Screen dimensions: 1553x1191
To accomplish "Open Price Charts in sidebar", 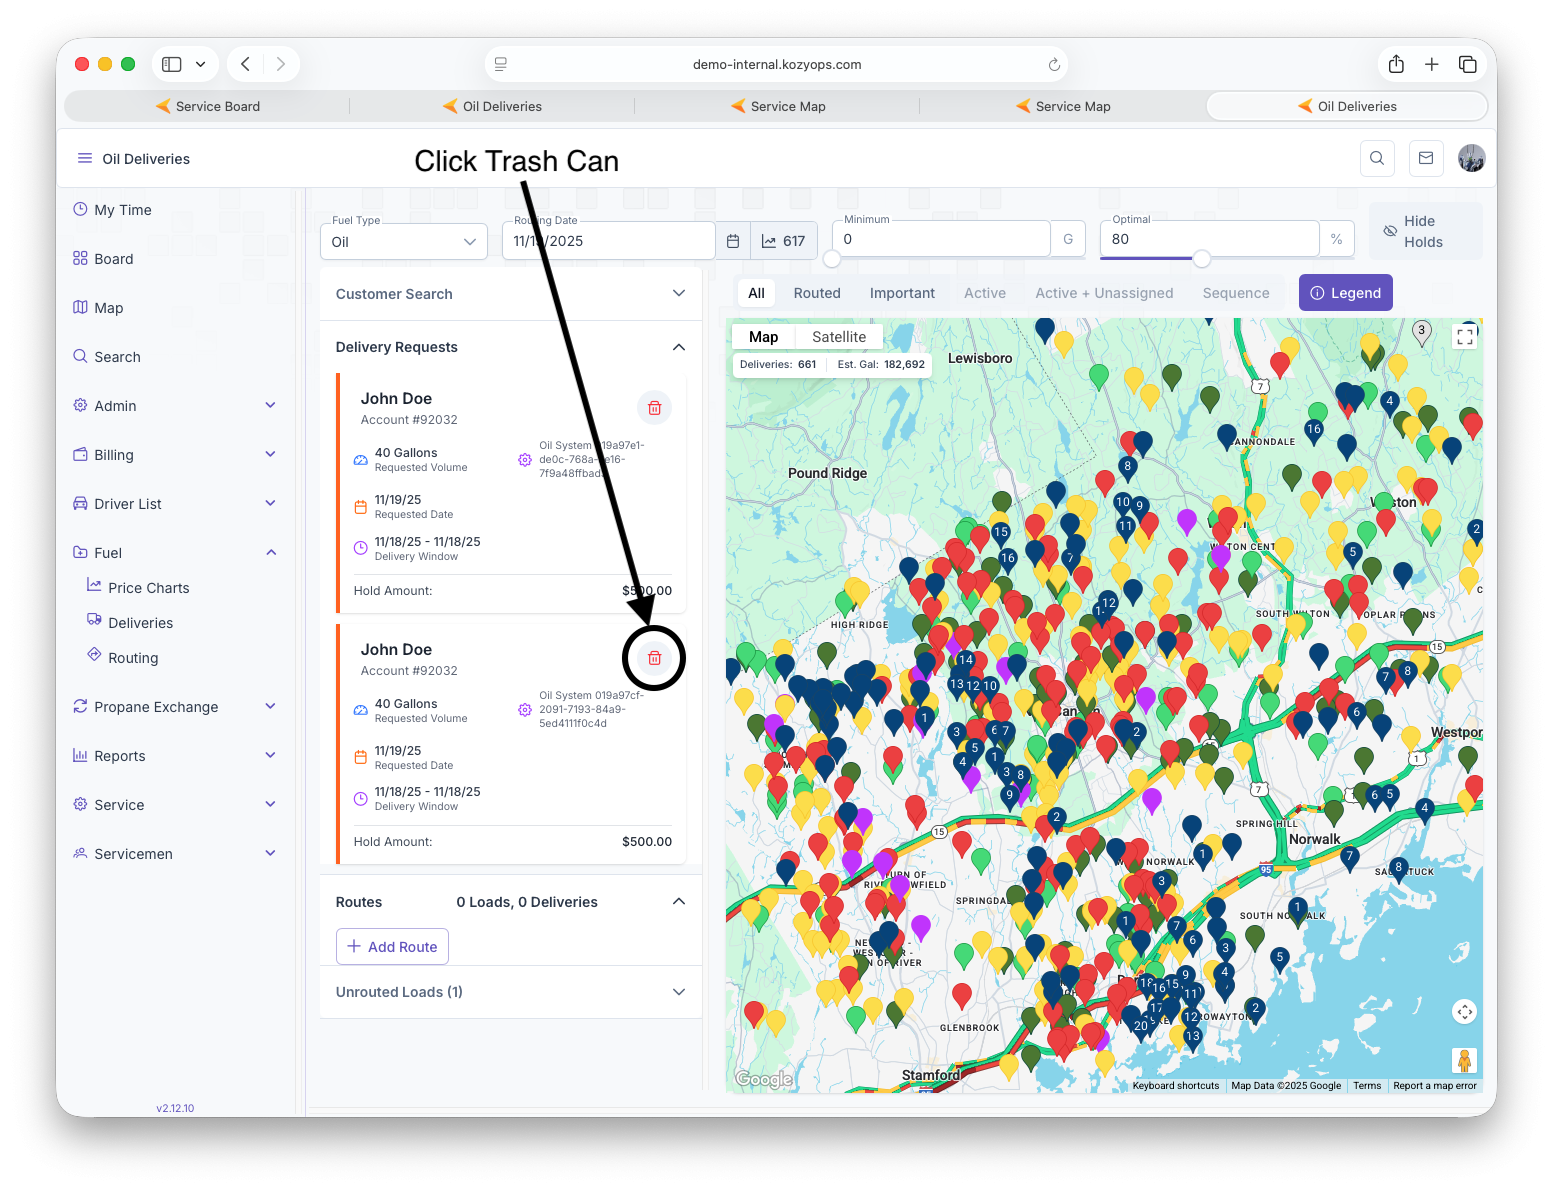I will click(148, 588).
